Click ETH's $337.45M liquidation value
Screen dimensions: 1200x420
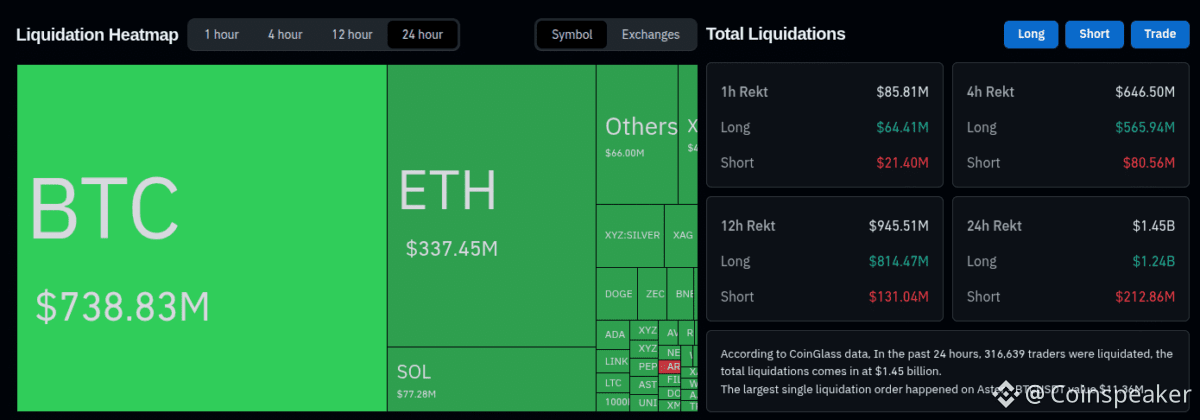click(452, 249)
